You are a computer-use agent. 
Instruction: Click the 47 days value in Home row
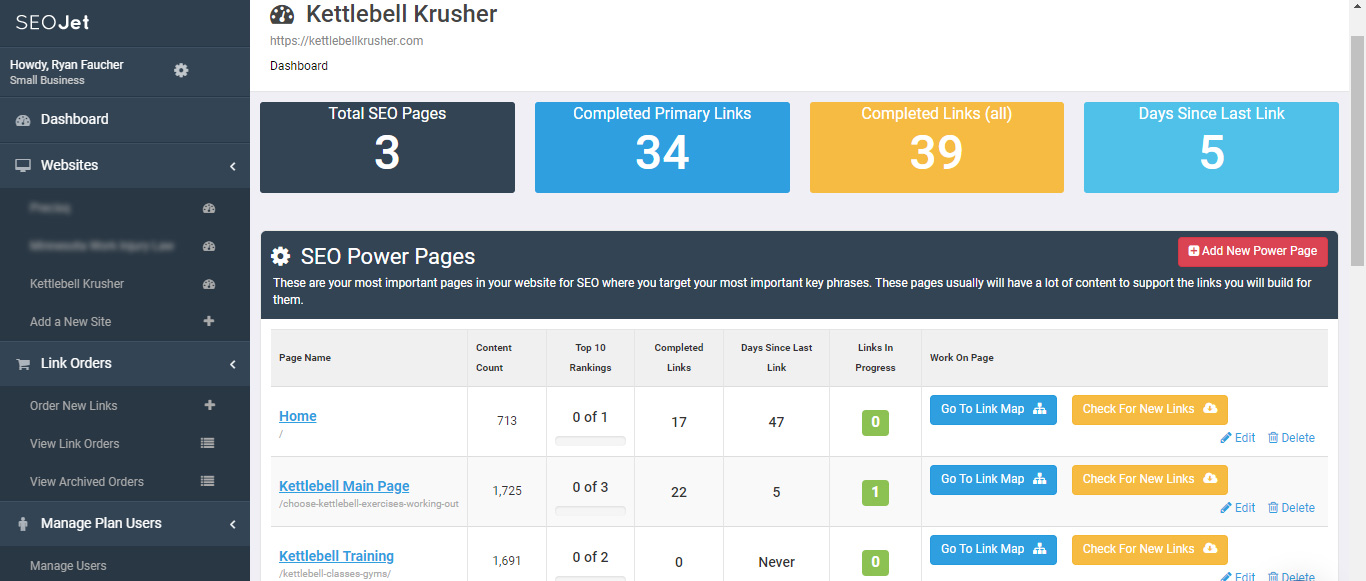click(776, 422)
